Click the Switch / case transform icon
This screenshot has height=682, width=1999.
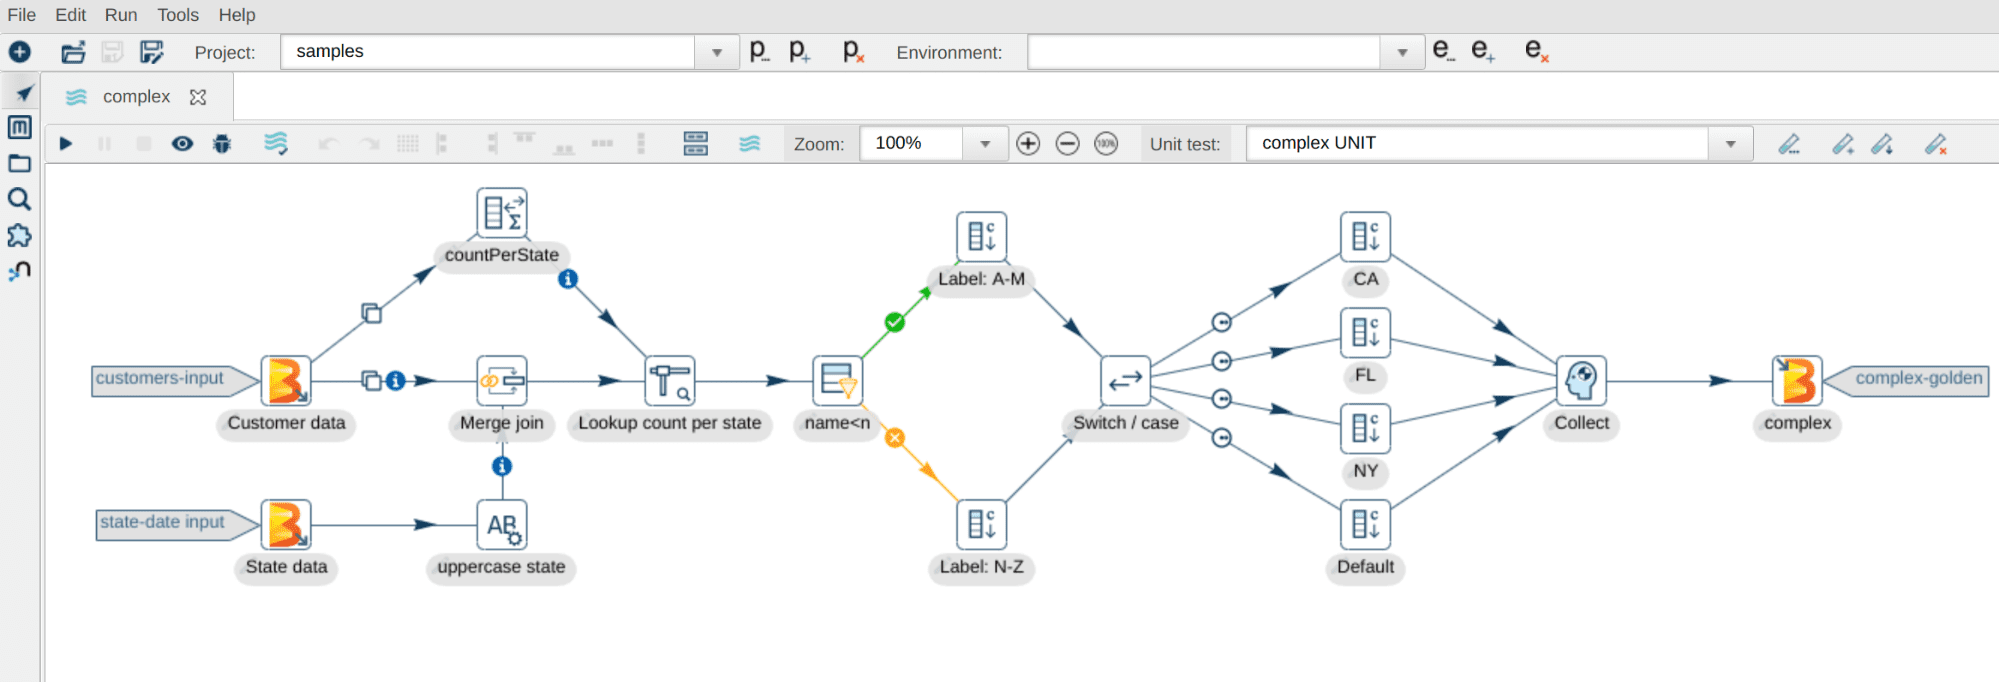point(1125,381)
